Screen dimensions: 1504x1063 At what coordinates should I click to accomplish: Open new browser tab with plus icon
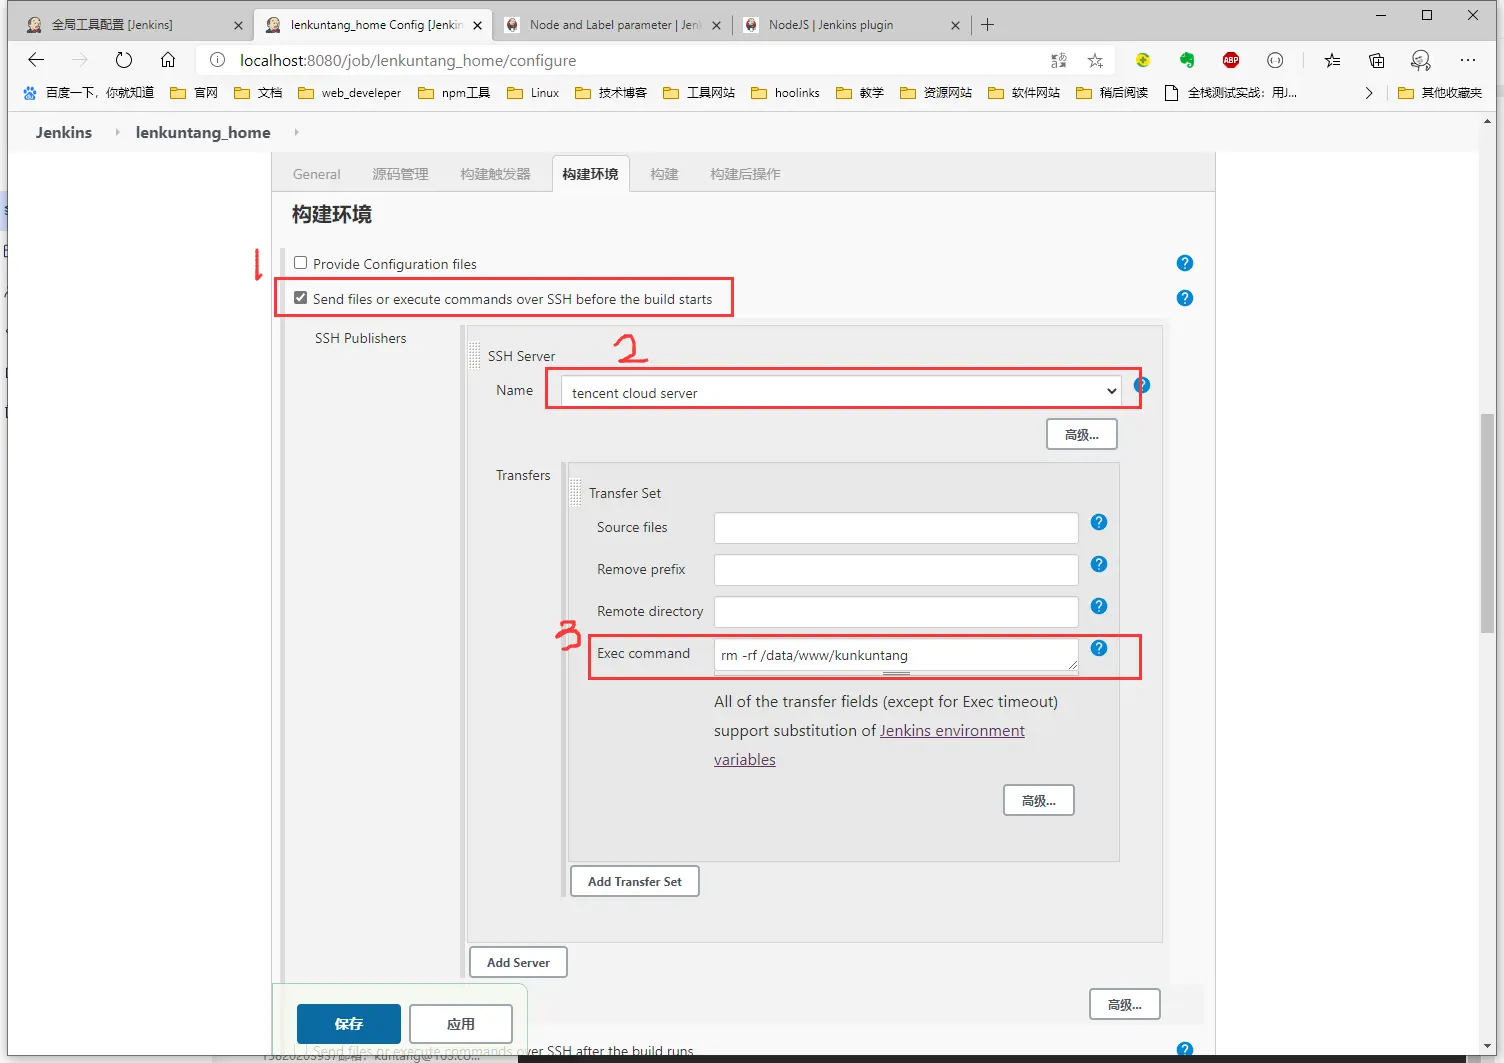pos(987,24)
